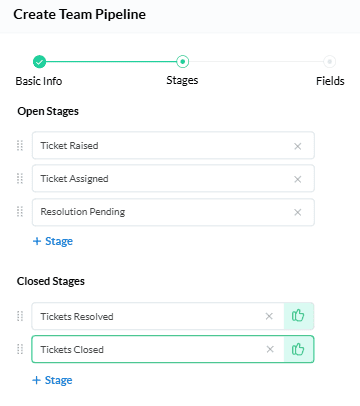Remove the Ticket Raised stage
The height and width of the screenshot is (406, 360).
298,146
